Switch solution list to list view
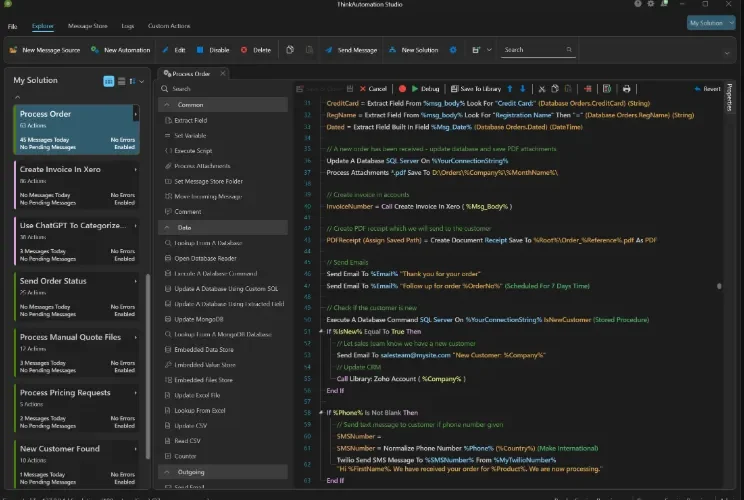 click(x=121, y=81)
